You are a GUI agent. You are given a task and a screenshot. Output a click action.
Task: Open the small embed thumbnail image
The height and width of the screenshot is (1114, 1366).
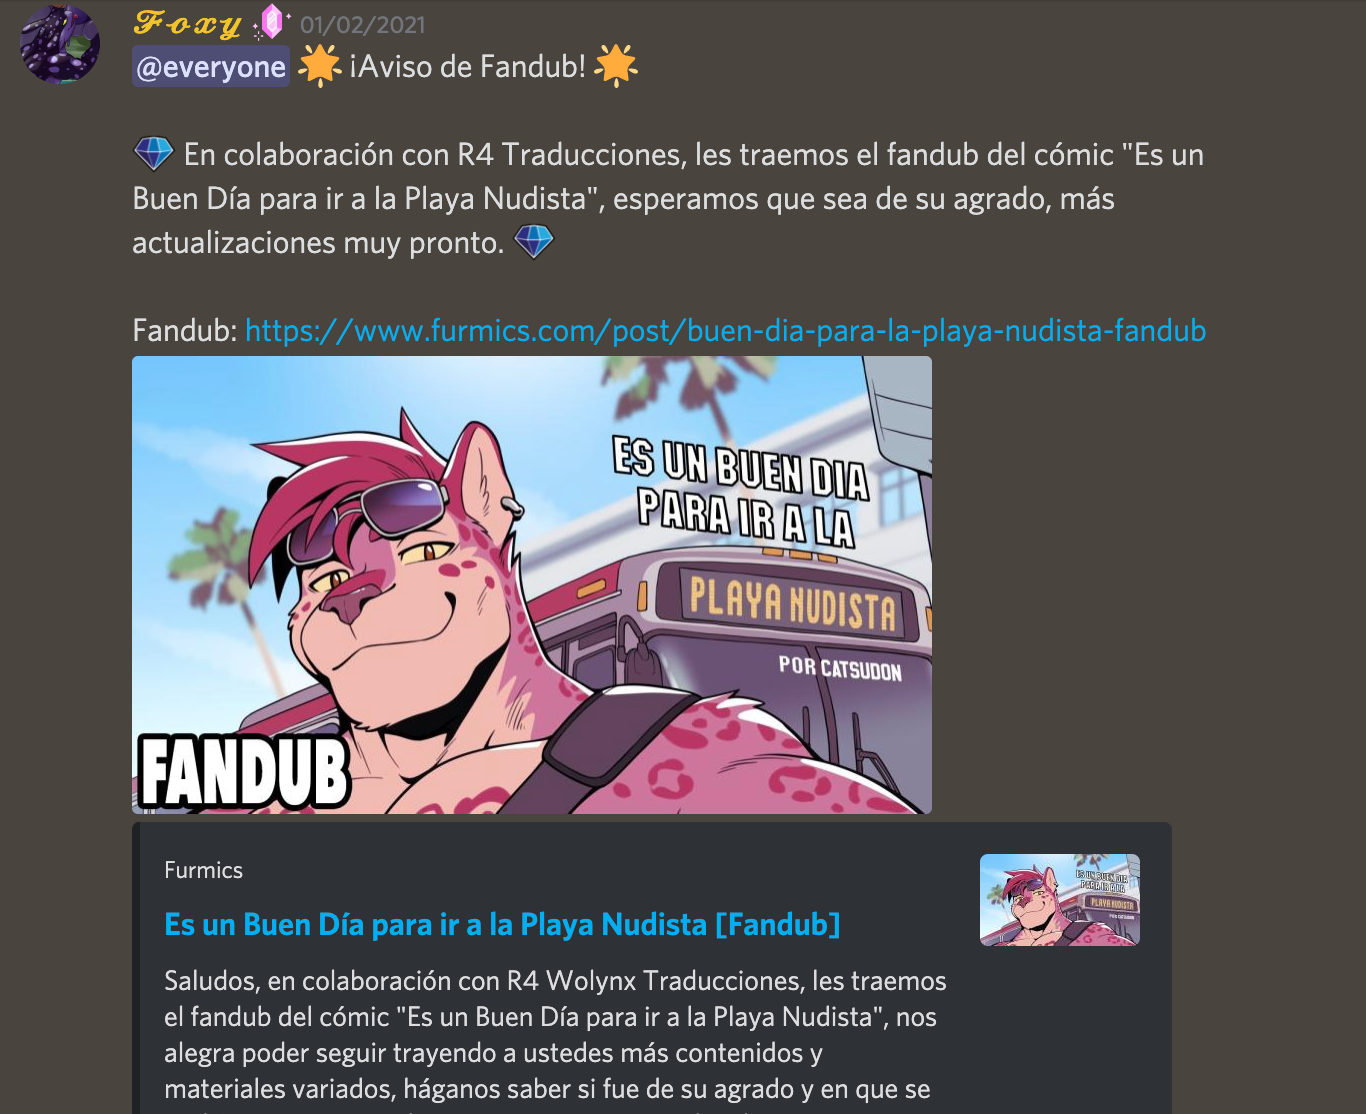pos(1060,900)
